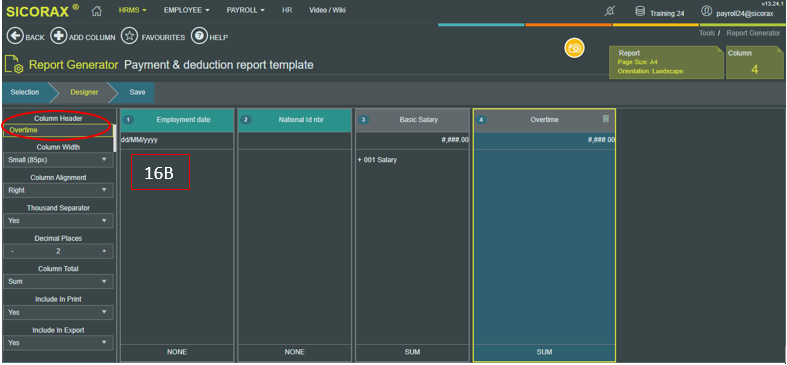
Task: Click the ADD COLUMN label
Action: [92, 38]
